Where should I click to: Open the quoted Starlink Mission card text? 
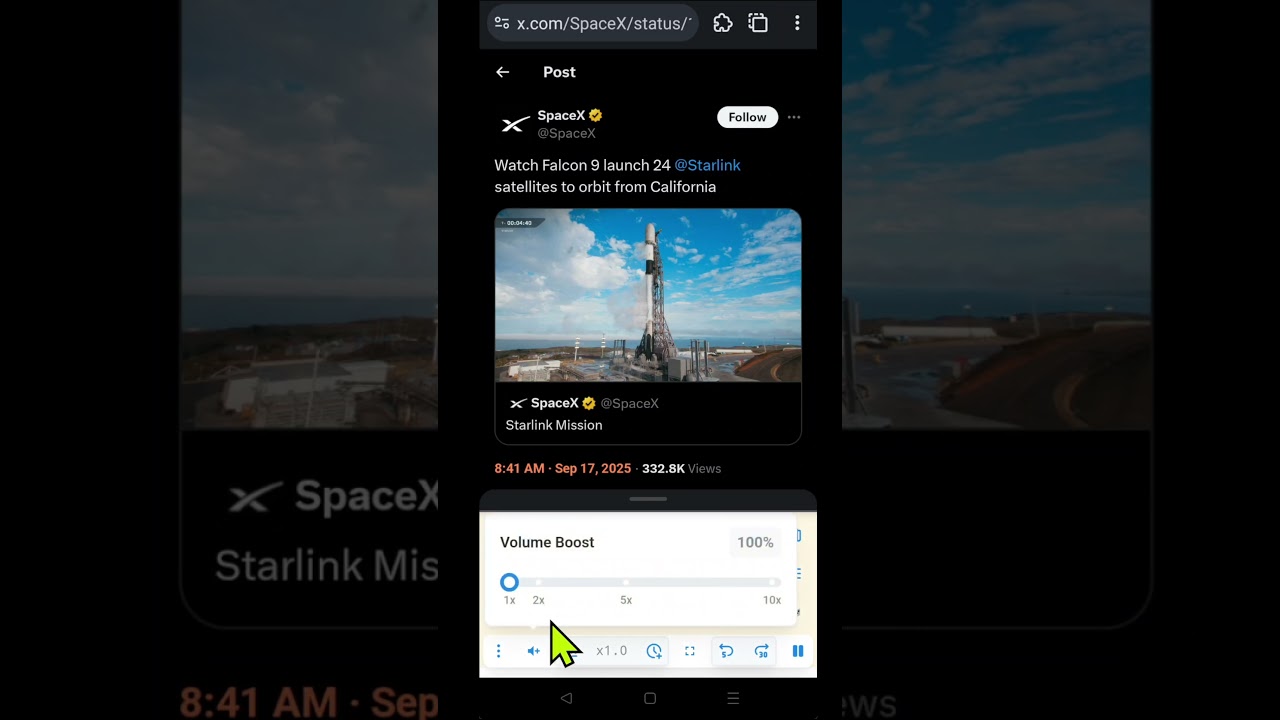554,425
